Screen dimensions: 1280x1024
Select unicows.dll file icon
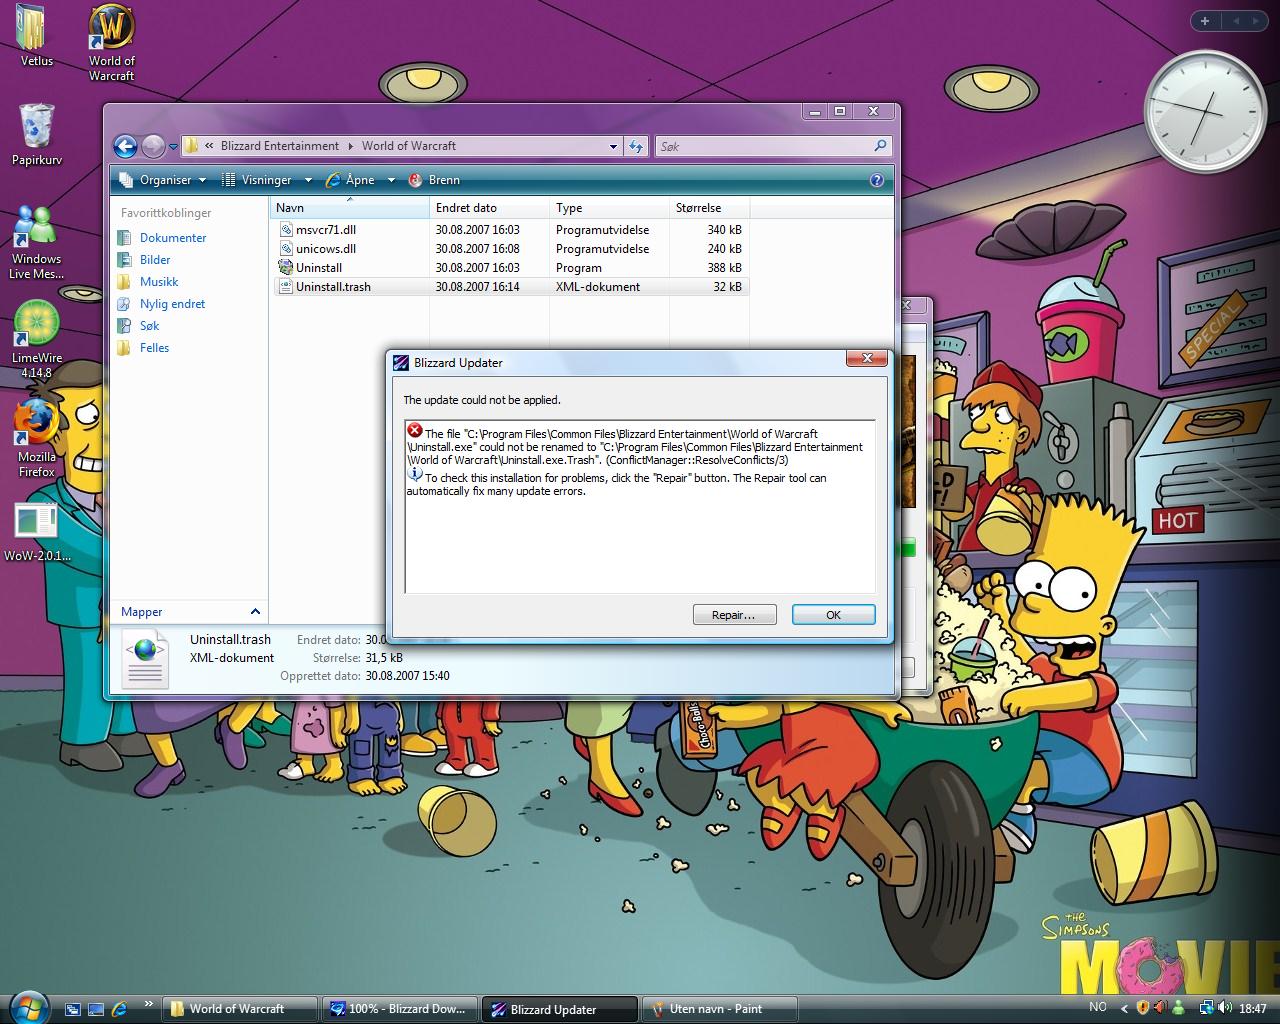tap(286, 248)
